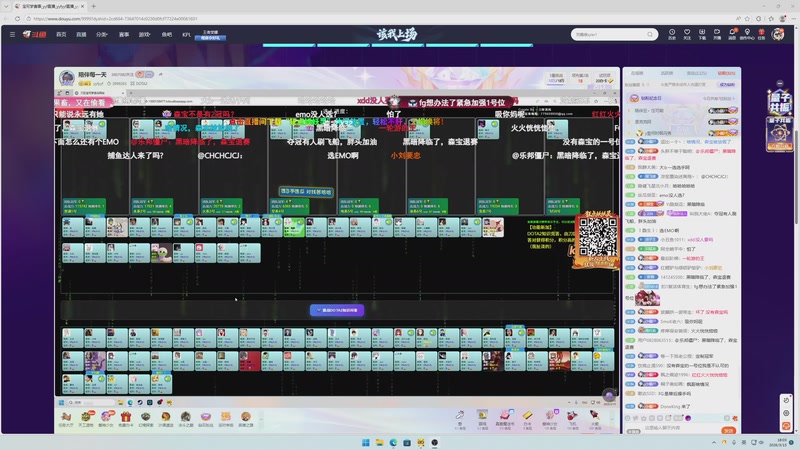Open the 下载 download icon
Viewport: 800px width, 450px height.
click(x=702, y=34)
